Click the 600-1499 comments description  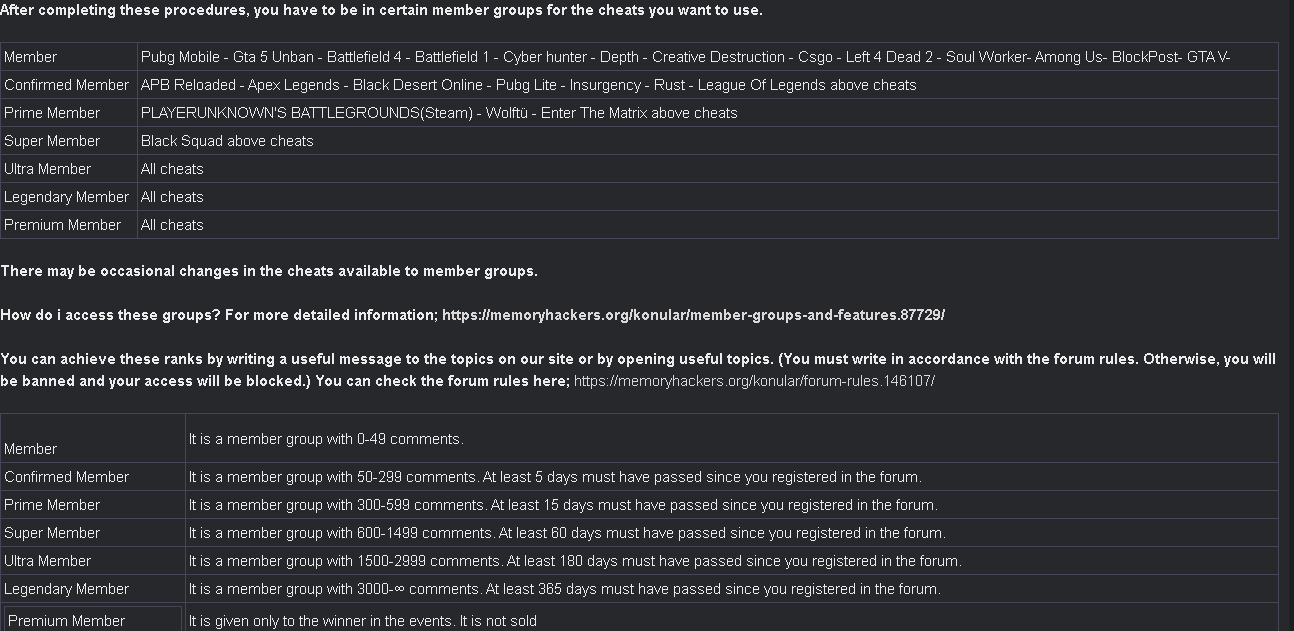pos(567,533)
